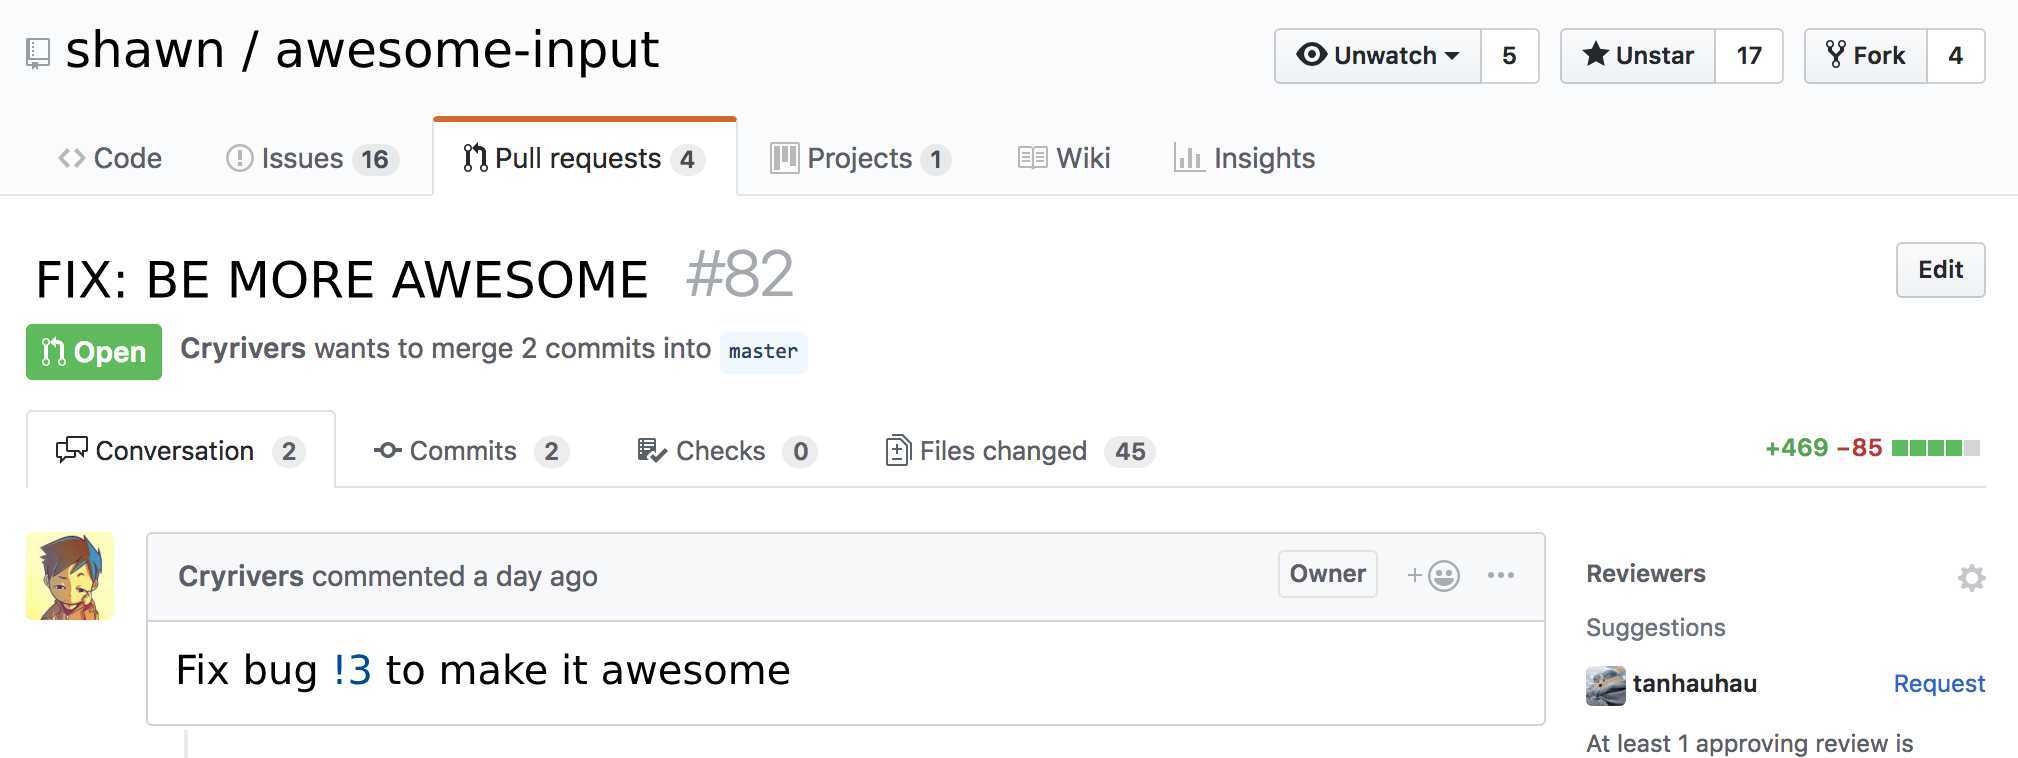Open the Projects tab
The width and height of the screenshot is (2018, 758).
(860, 158)
